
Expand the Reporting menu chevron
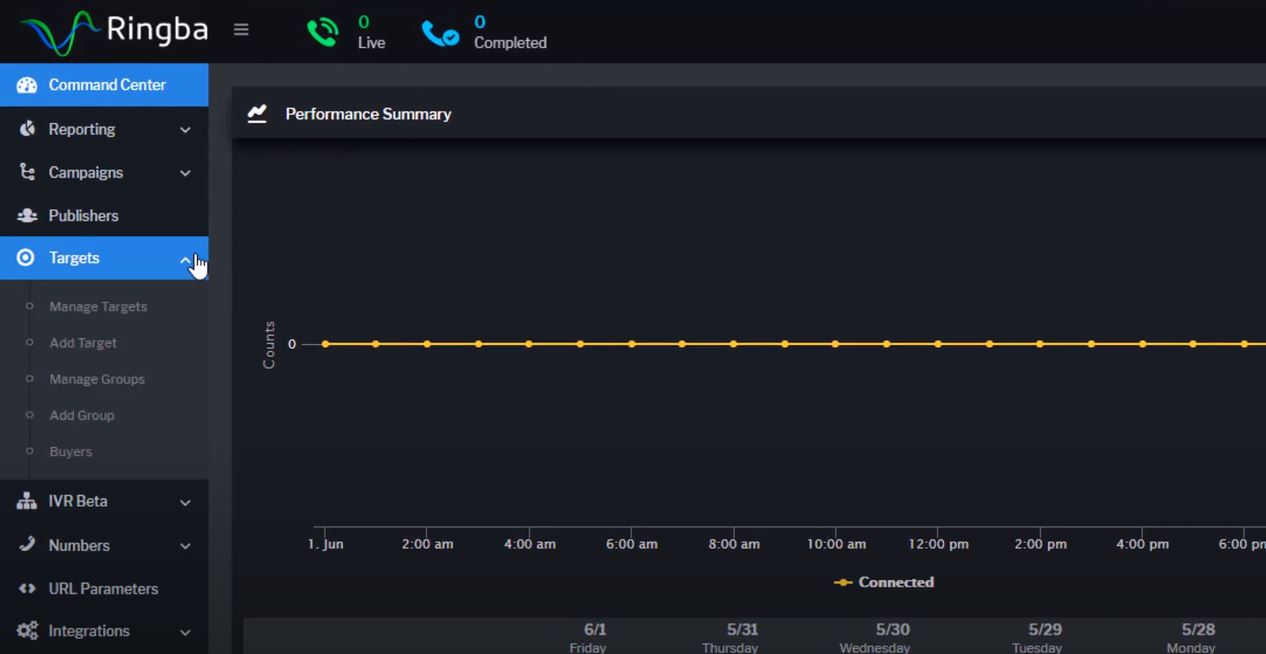(185, 130)
